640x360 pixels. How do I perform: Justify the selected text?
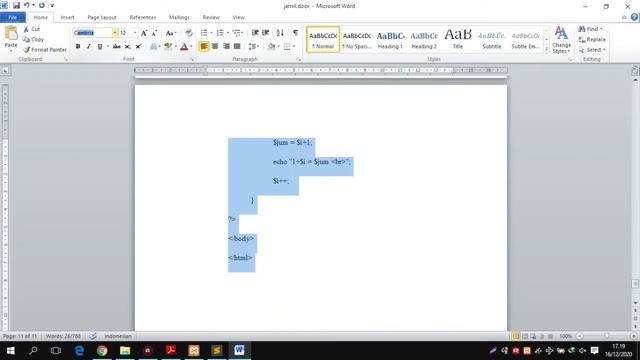pos(237,47)
